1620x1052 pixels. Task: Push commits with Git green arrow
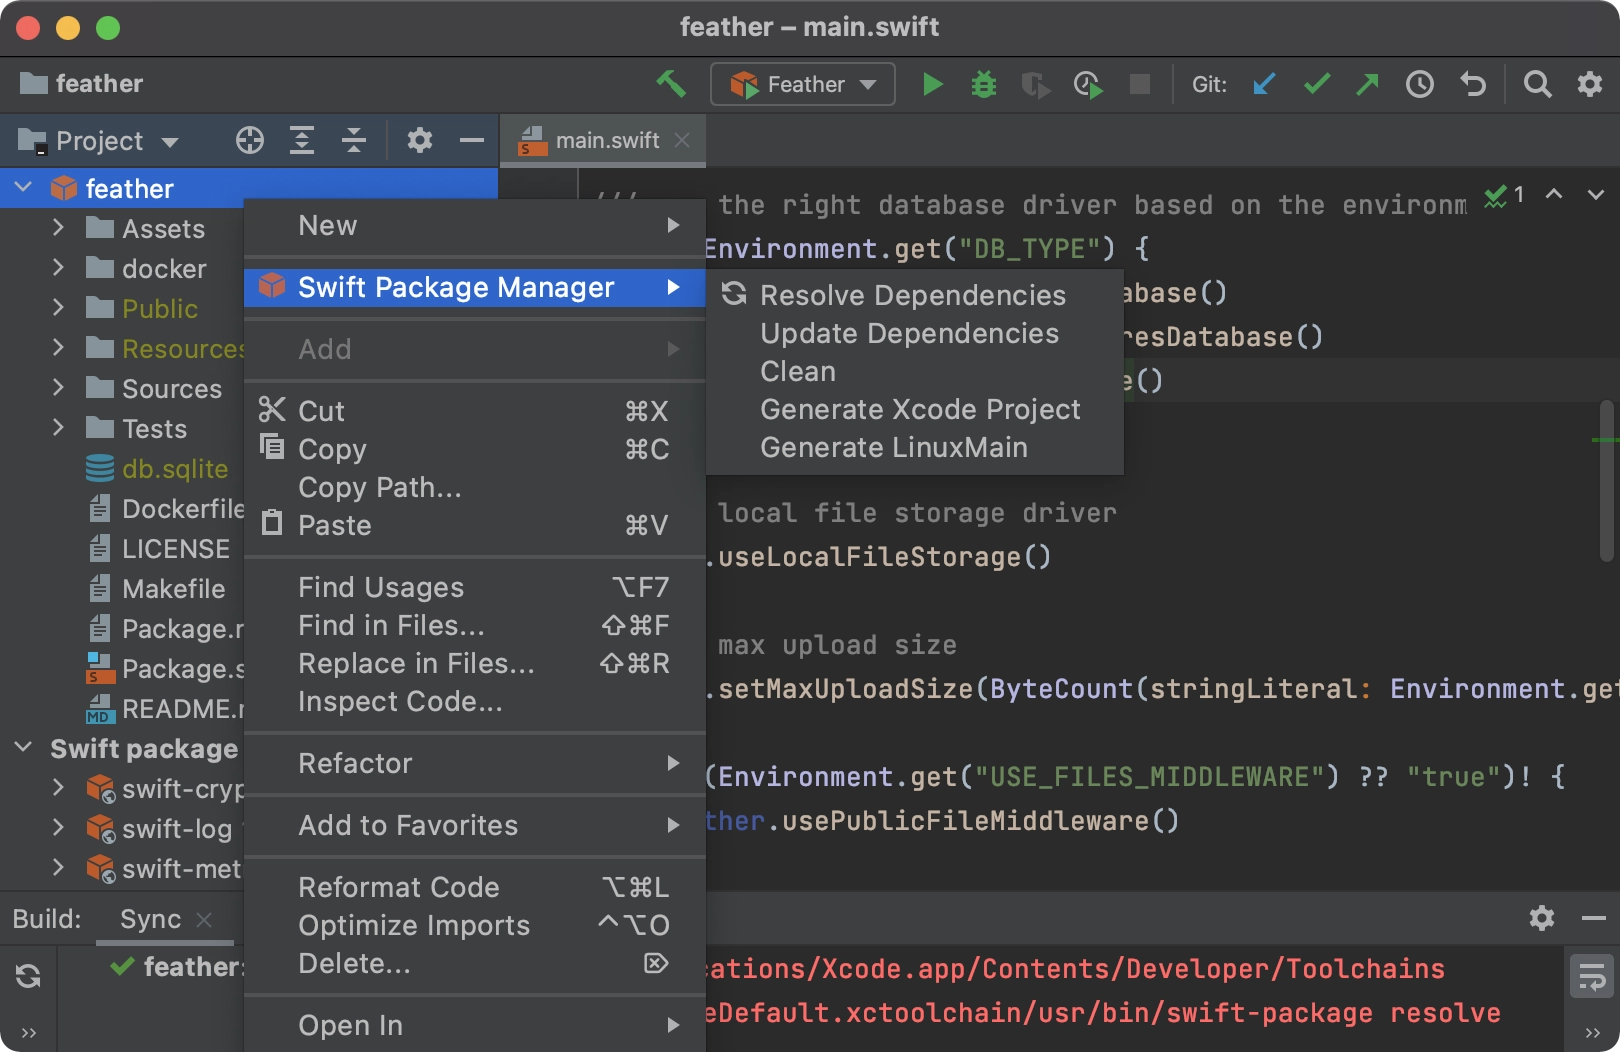[x=1368, y=84]
